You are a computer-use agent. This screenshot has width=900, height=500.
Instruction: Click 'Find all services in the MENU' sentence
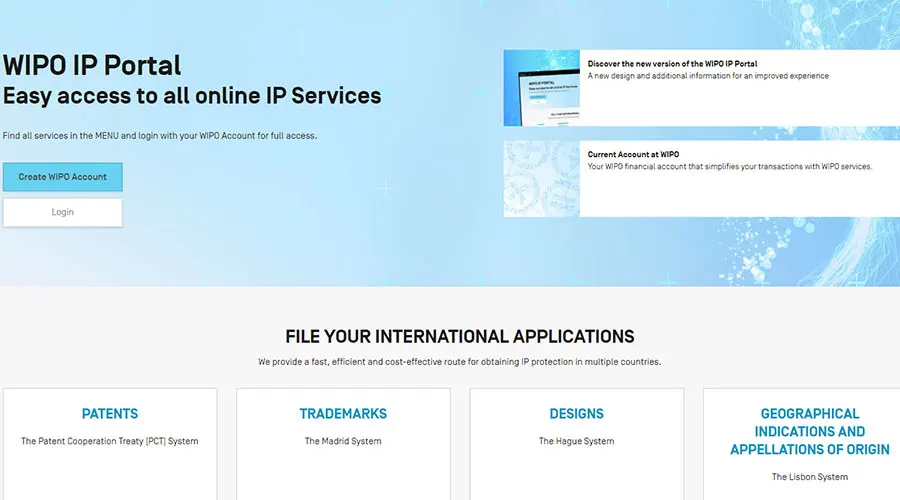pos(160,136)
